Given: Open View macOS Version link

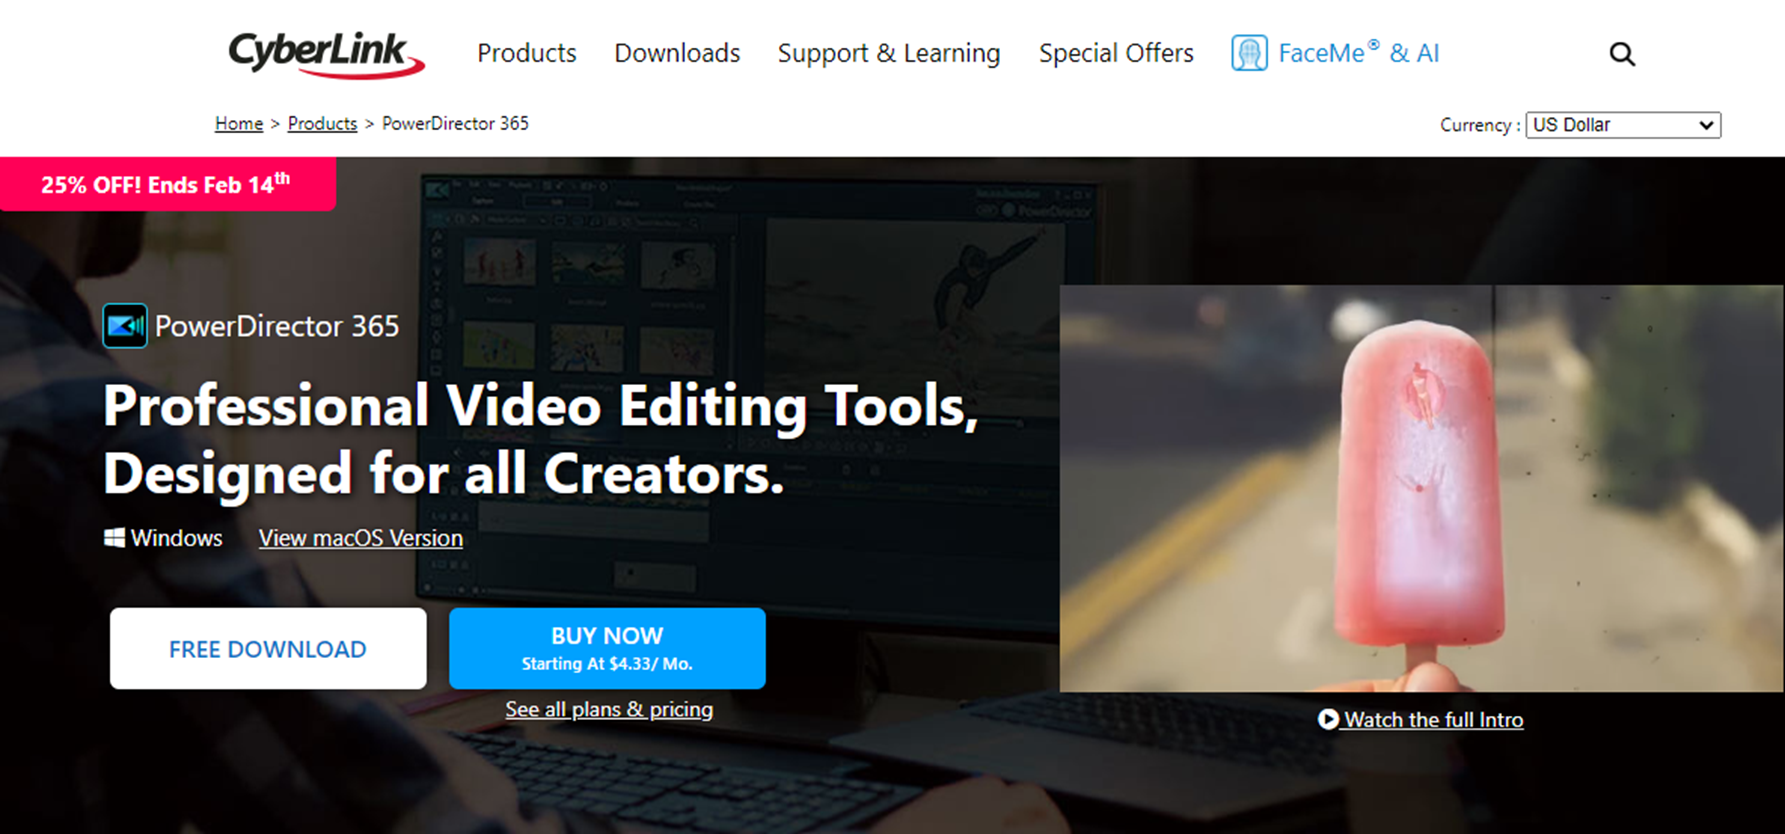Looking at the screenshot, I should coord(361,538).
